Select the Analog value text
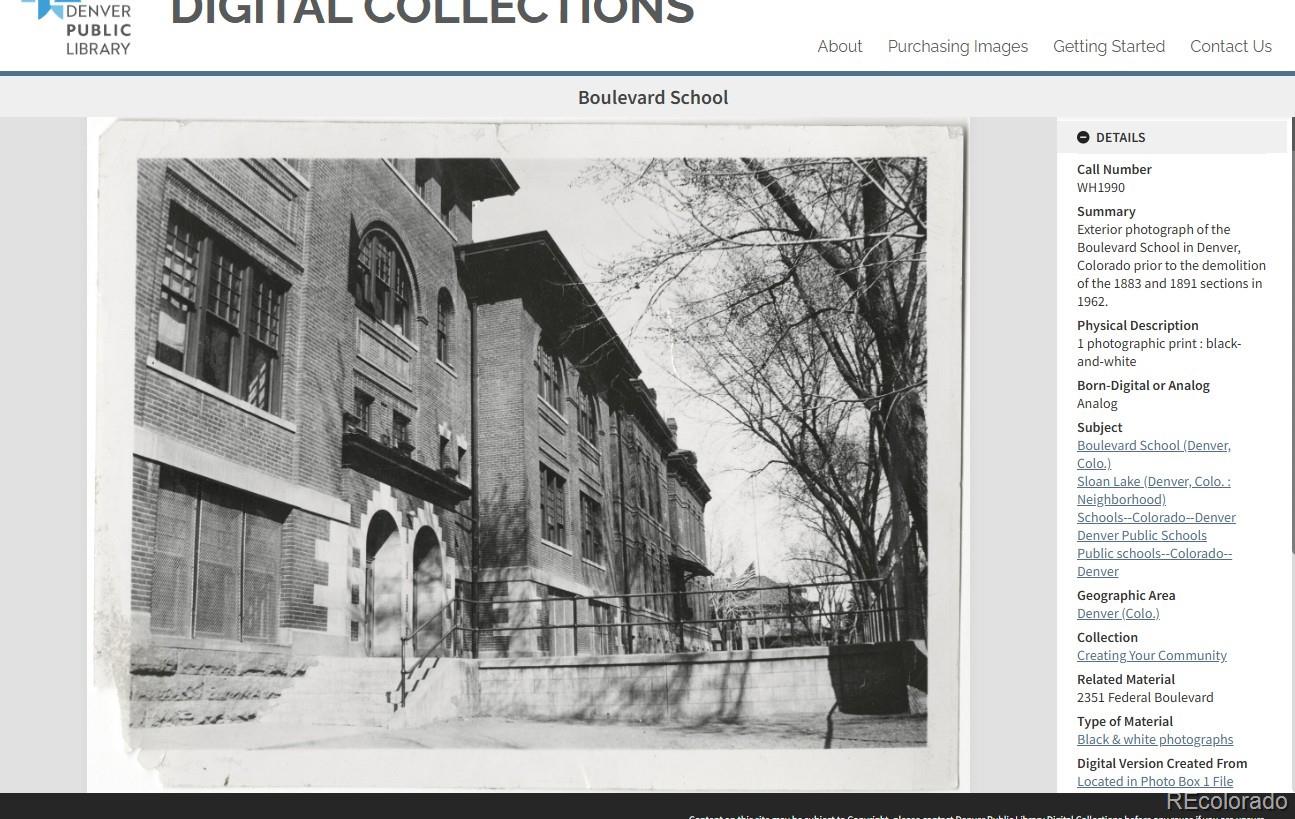This screenshot has width=1295, height=819. coord(1097,403)
